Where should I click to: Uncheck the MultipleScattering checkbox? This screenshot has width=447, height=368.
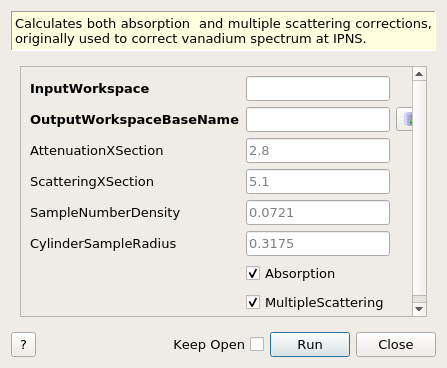coord(253,303)
